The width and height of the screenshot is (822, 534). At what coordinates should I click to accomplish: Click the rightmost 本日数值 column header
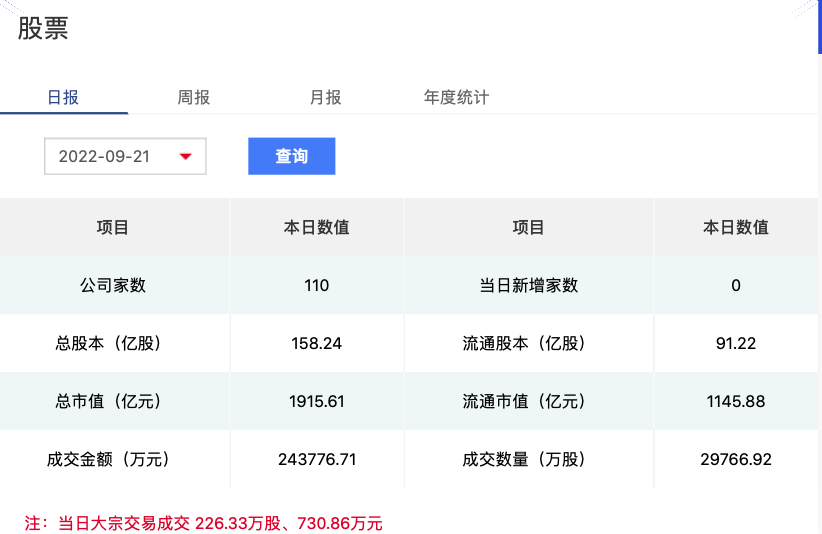click(x=736, y=227)
